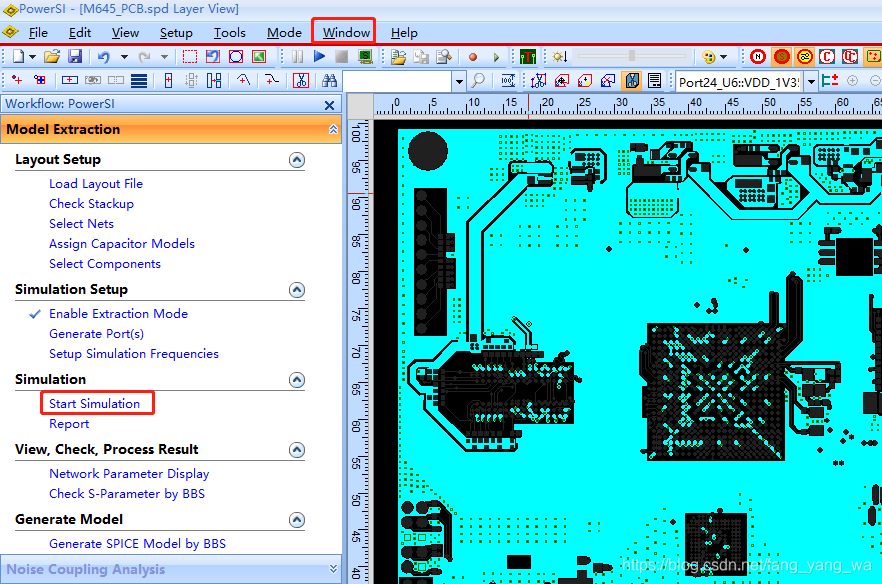Viewport: 882px width, 584px height.
Task: Click the Load Layout File link
Action: click(x=96, y=183)
